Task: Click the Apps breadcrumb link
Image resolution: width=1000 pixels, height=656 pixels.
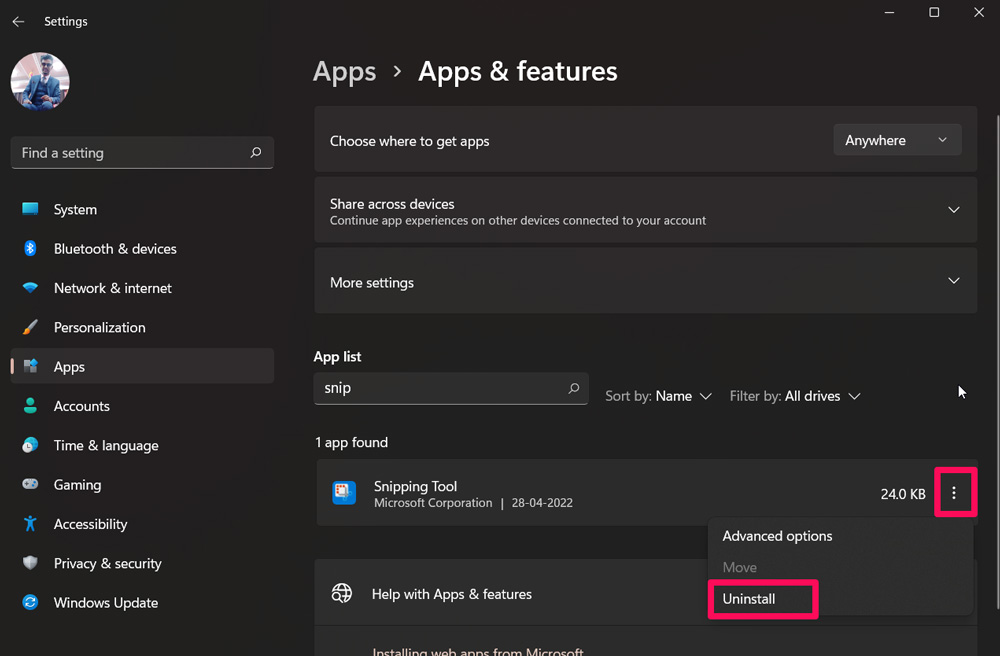Action: 345,72
